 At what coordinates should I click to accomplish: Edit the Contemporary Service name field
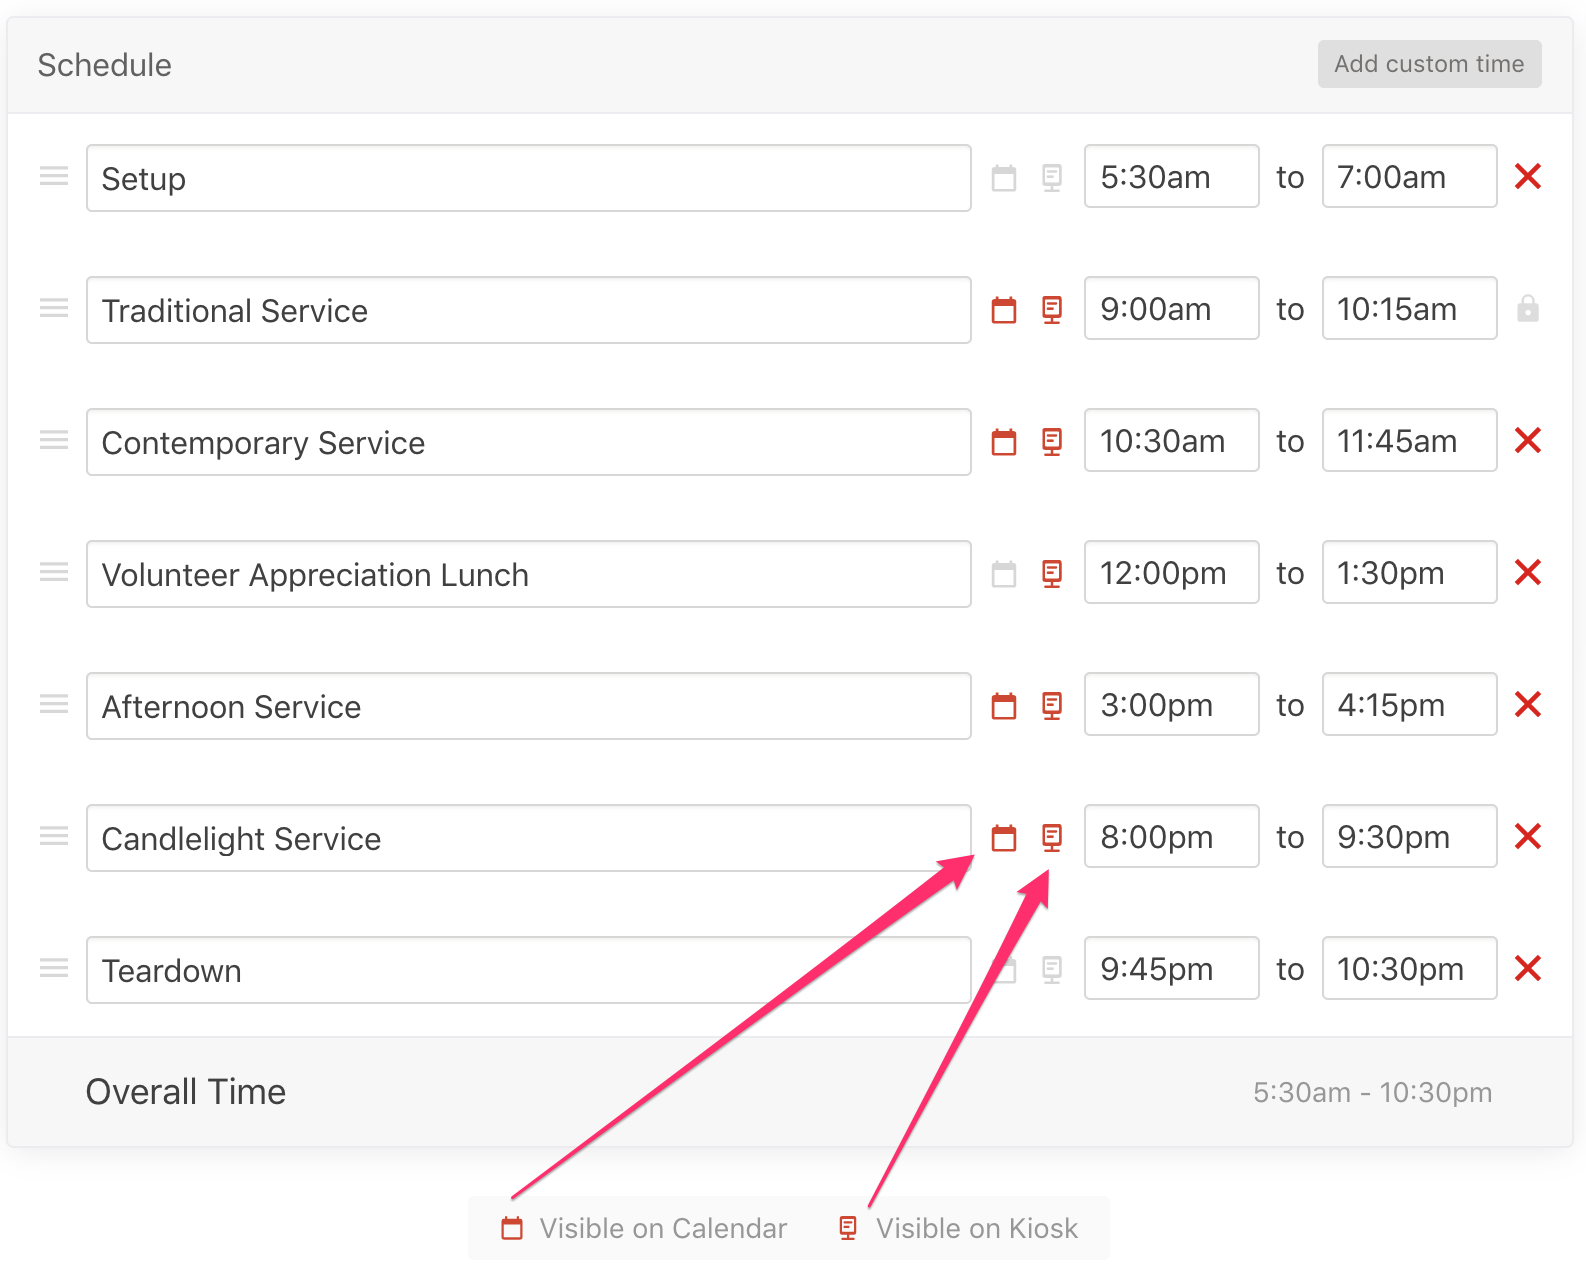(529, 442)
